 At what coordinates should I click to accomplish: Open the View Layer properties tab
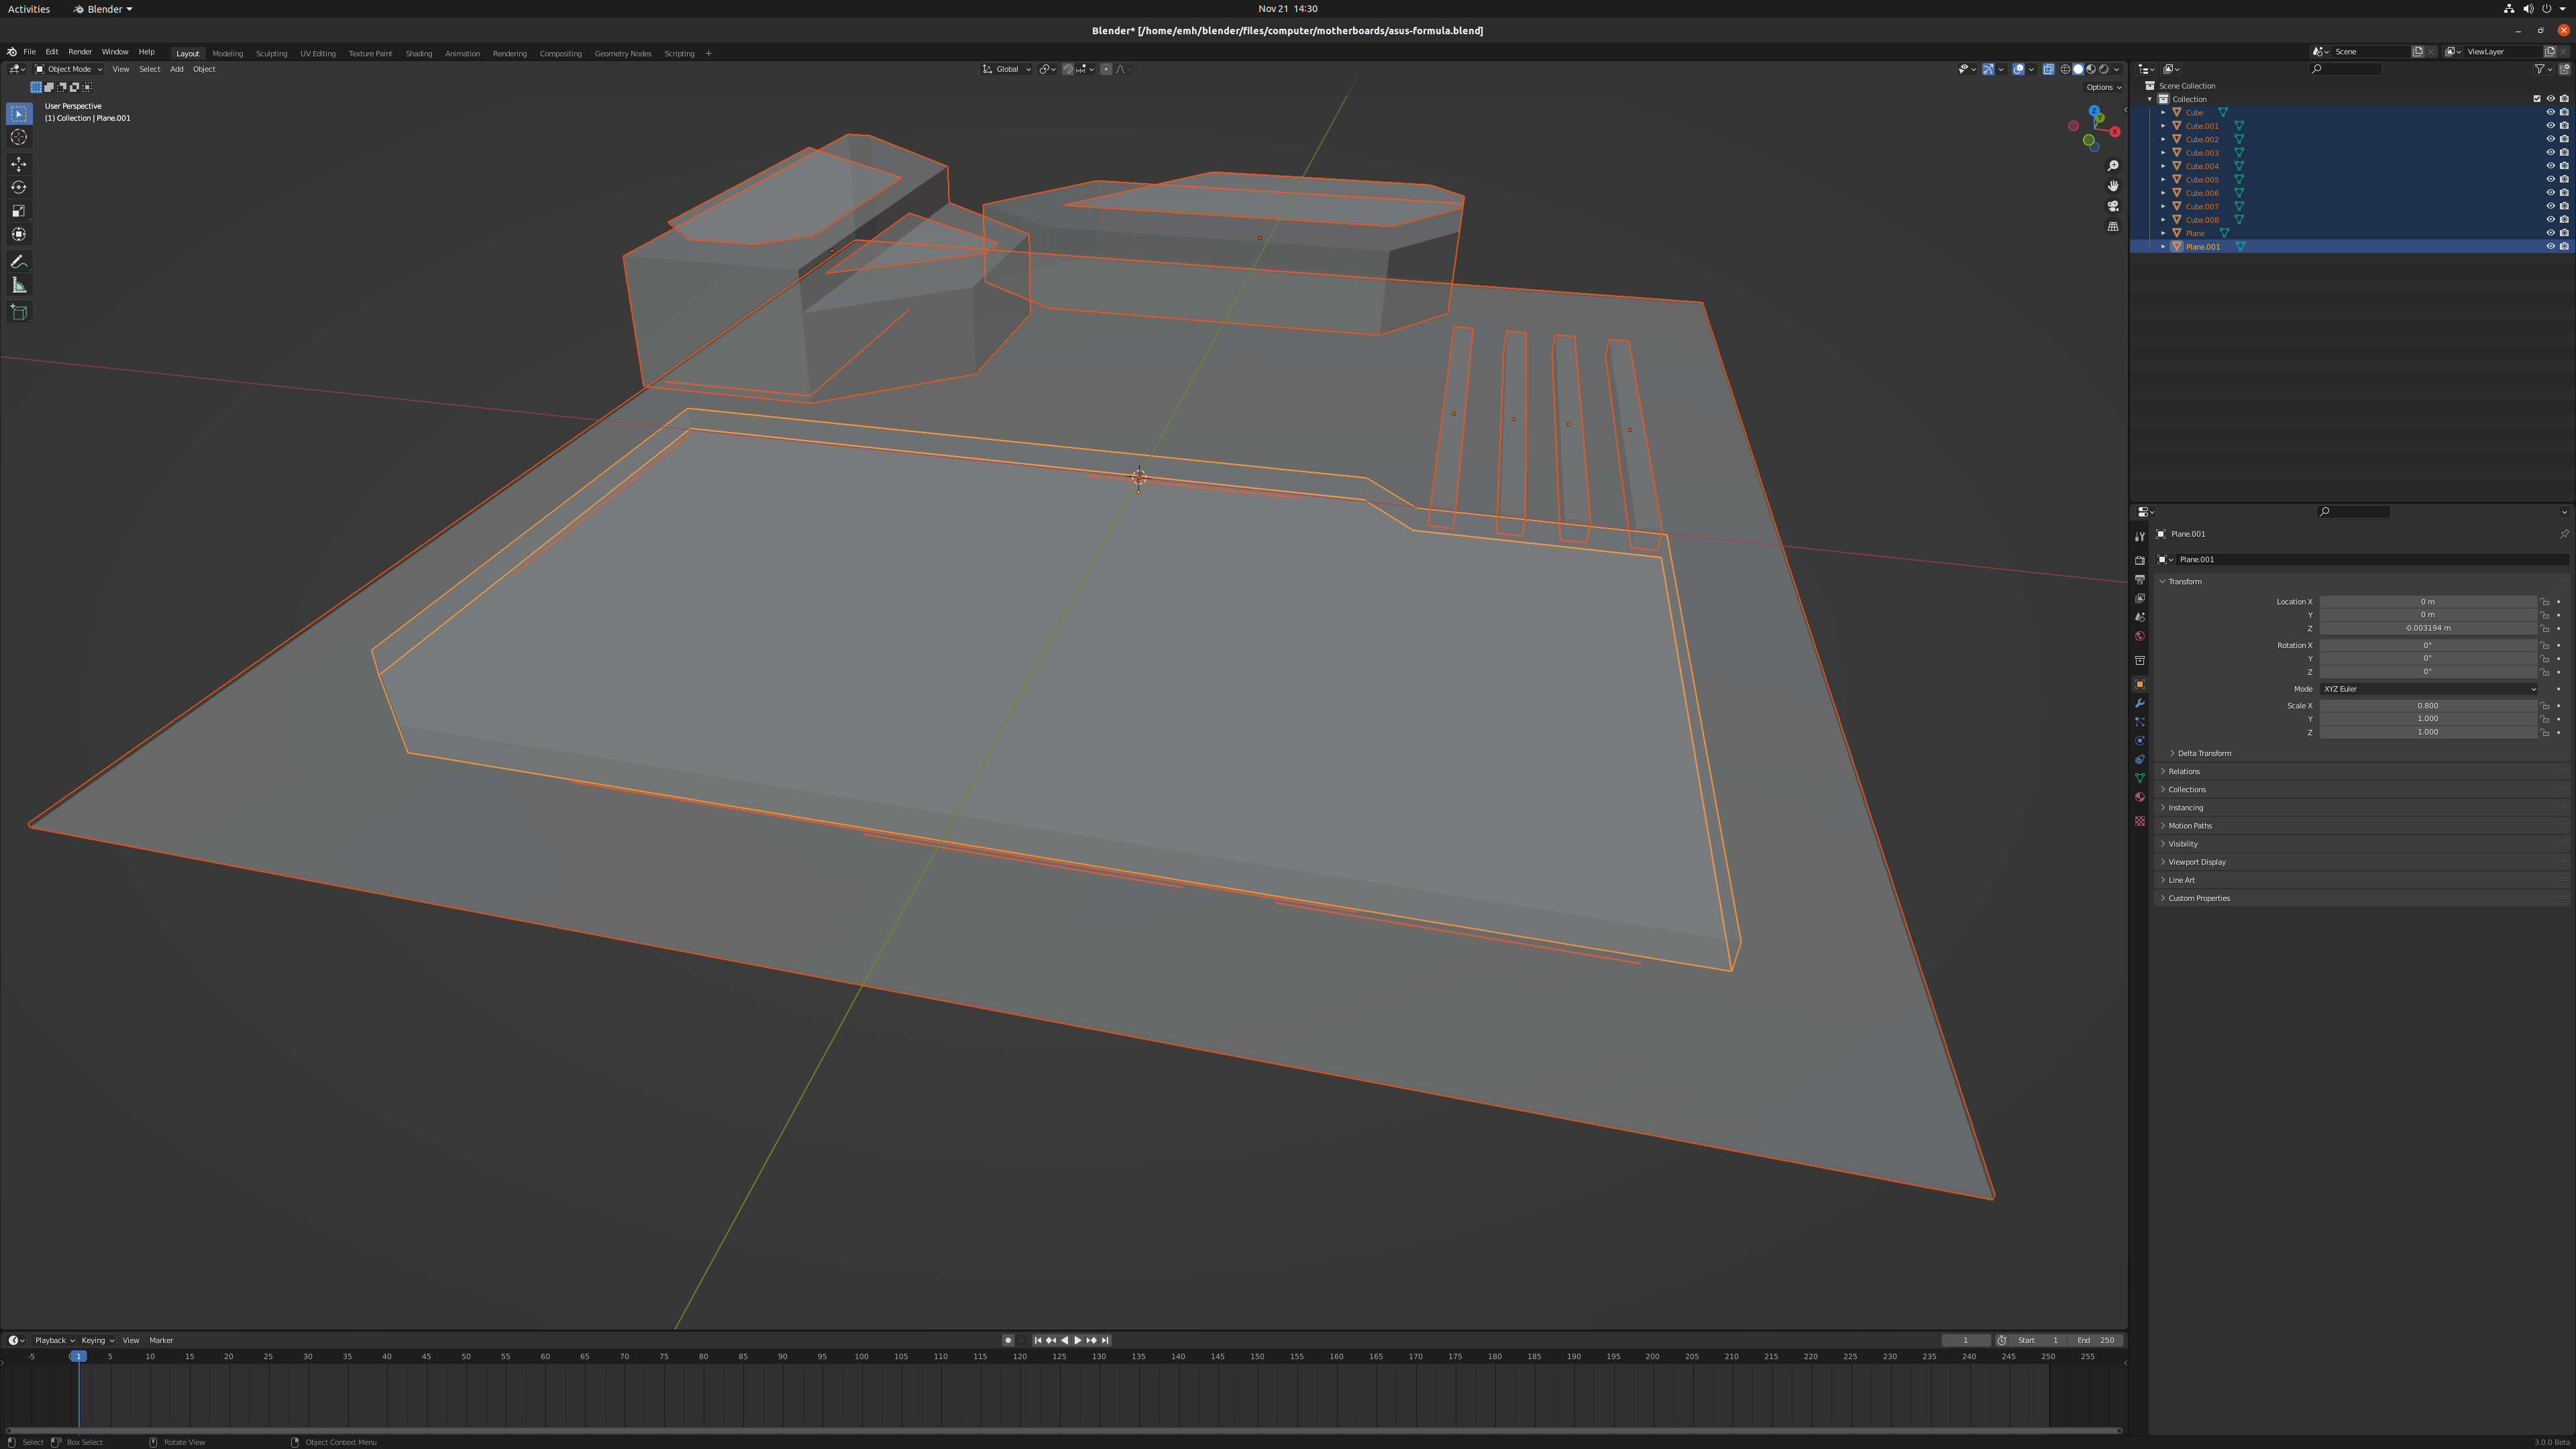[x=2140, y=598]
